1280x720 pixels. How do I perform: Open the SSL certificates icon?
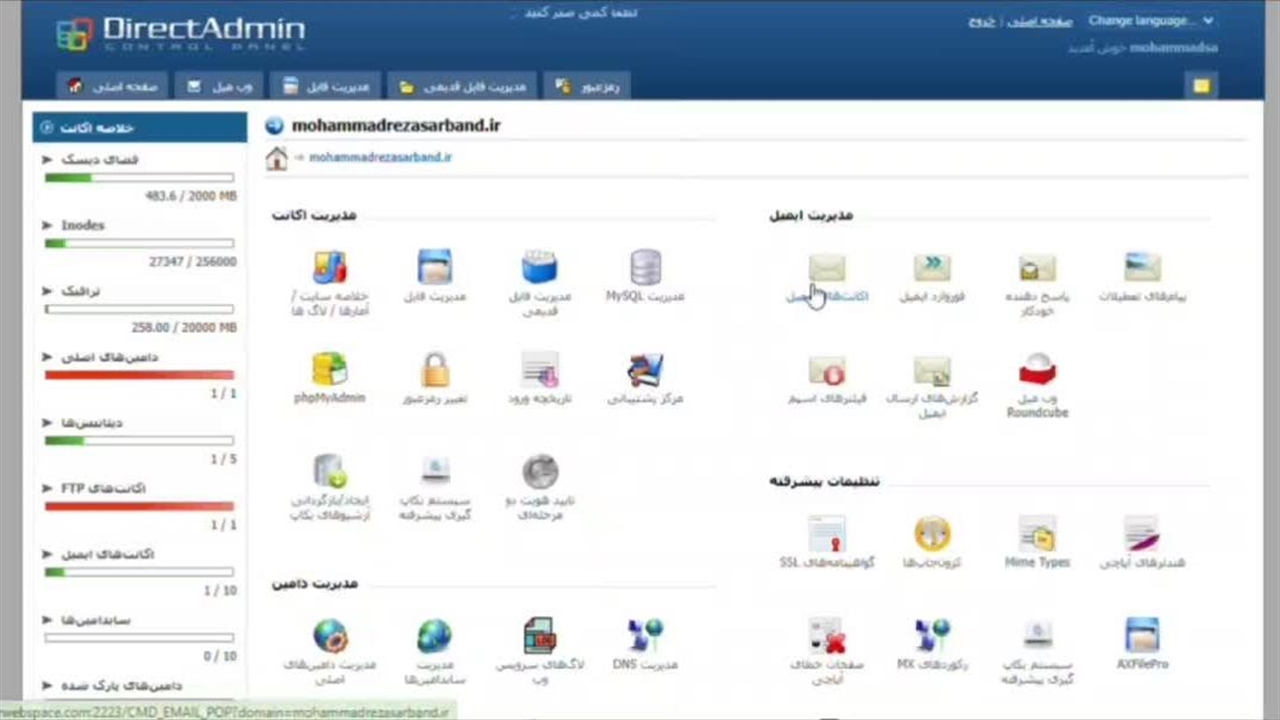[x=827, y=535]
